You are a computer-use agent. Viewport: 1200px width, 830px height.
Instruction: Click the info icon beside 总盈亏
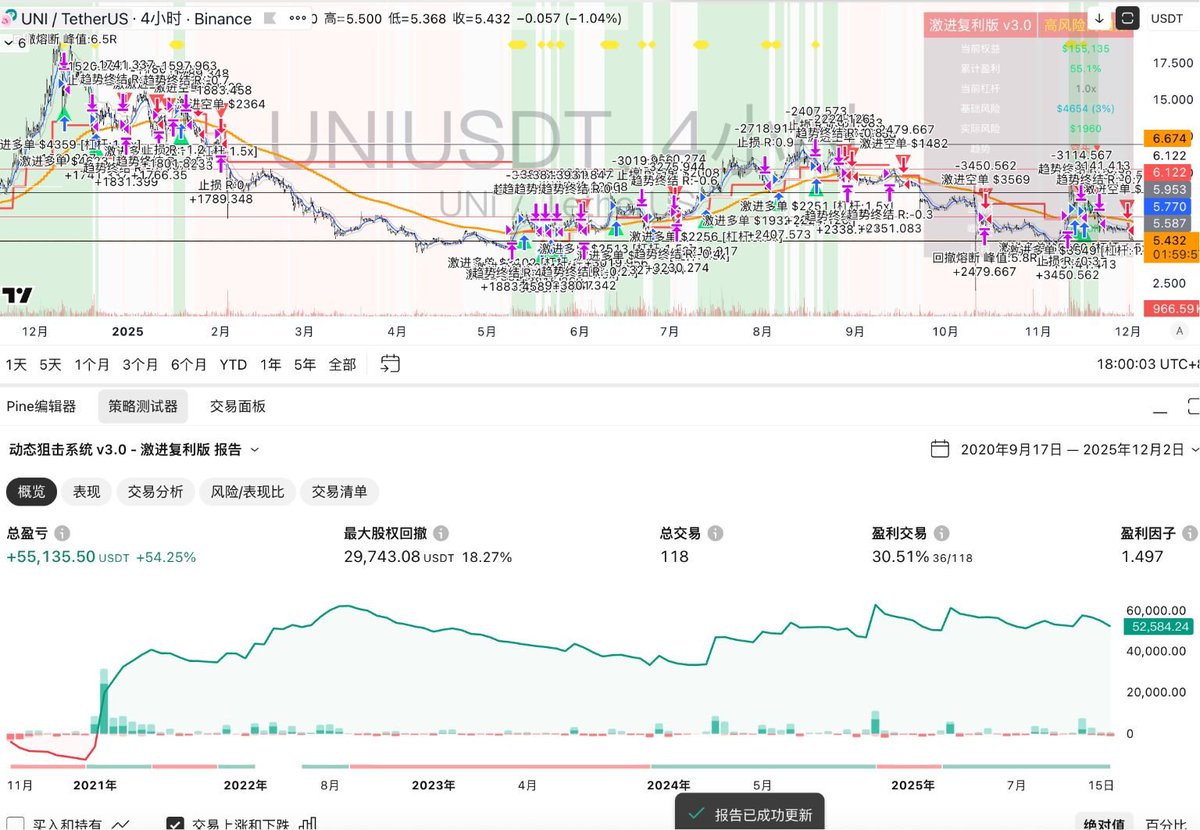click(63, 534)
